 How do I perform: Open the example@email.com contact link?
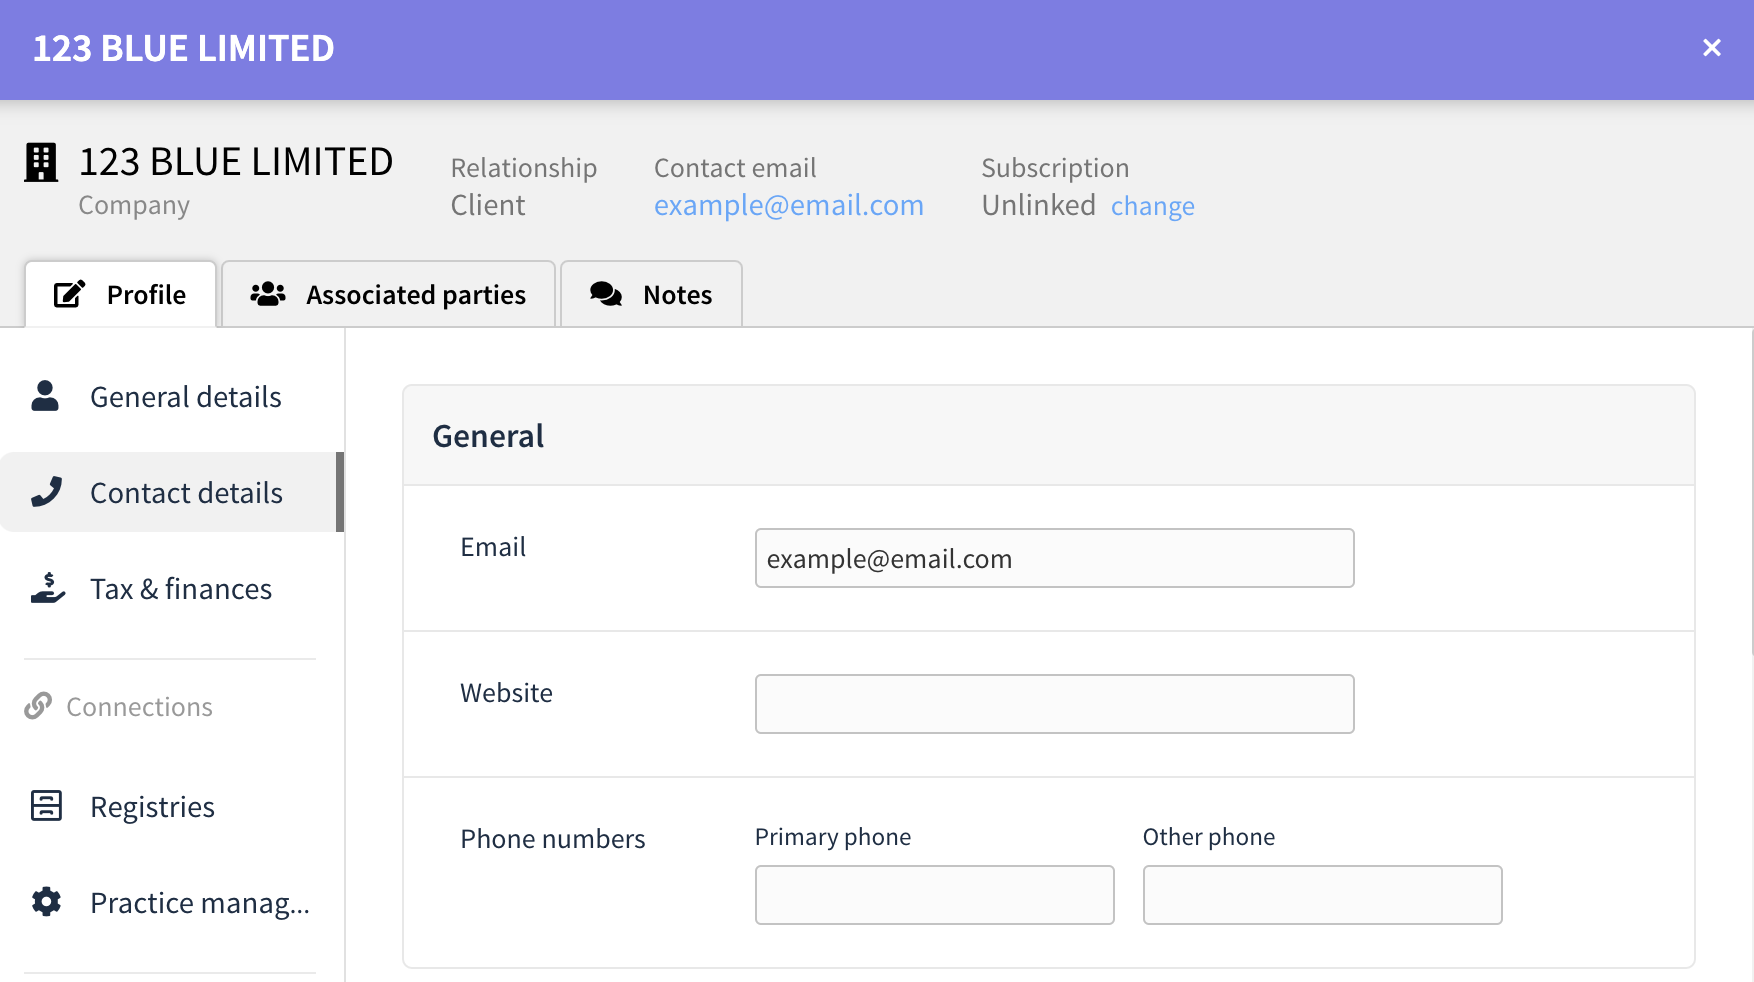(789, 205)
